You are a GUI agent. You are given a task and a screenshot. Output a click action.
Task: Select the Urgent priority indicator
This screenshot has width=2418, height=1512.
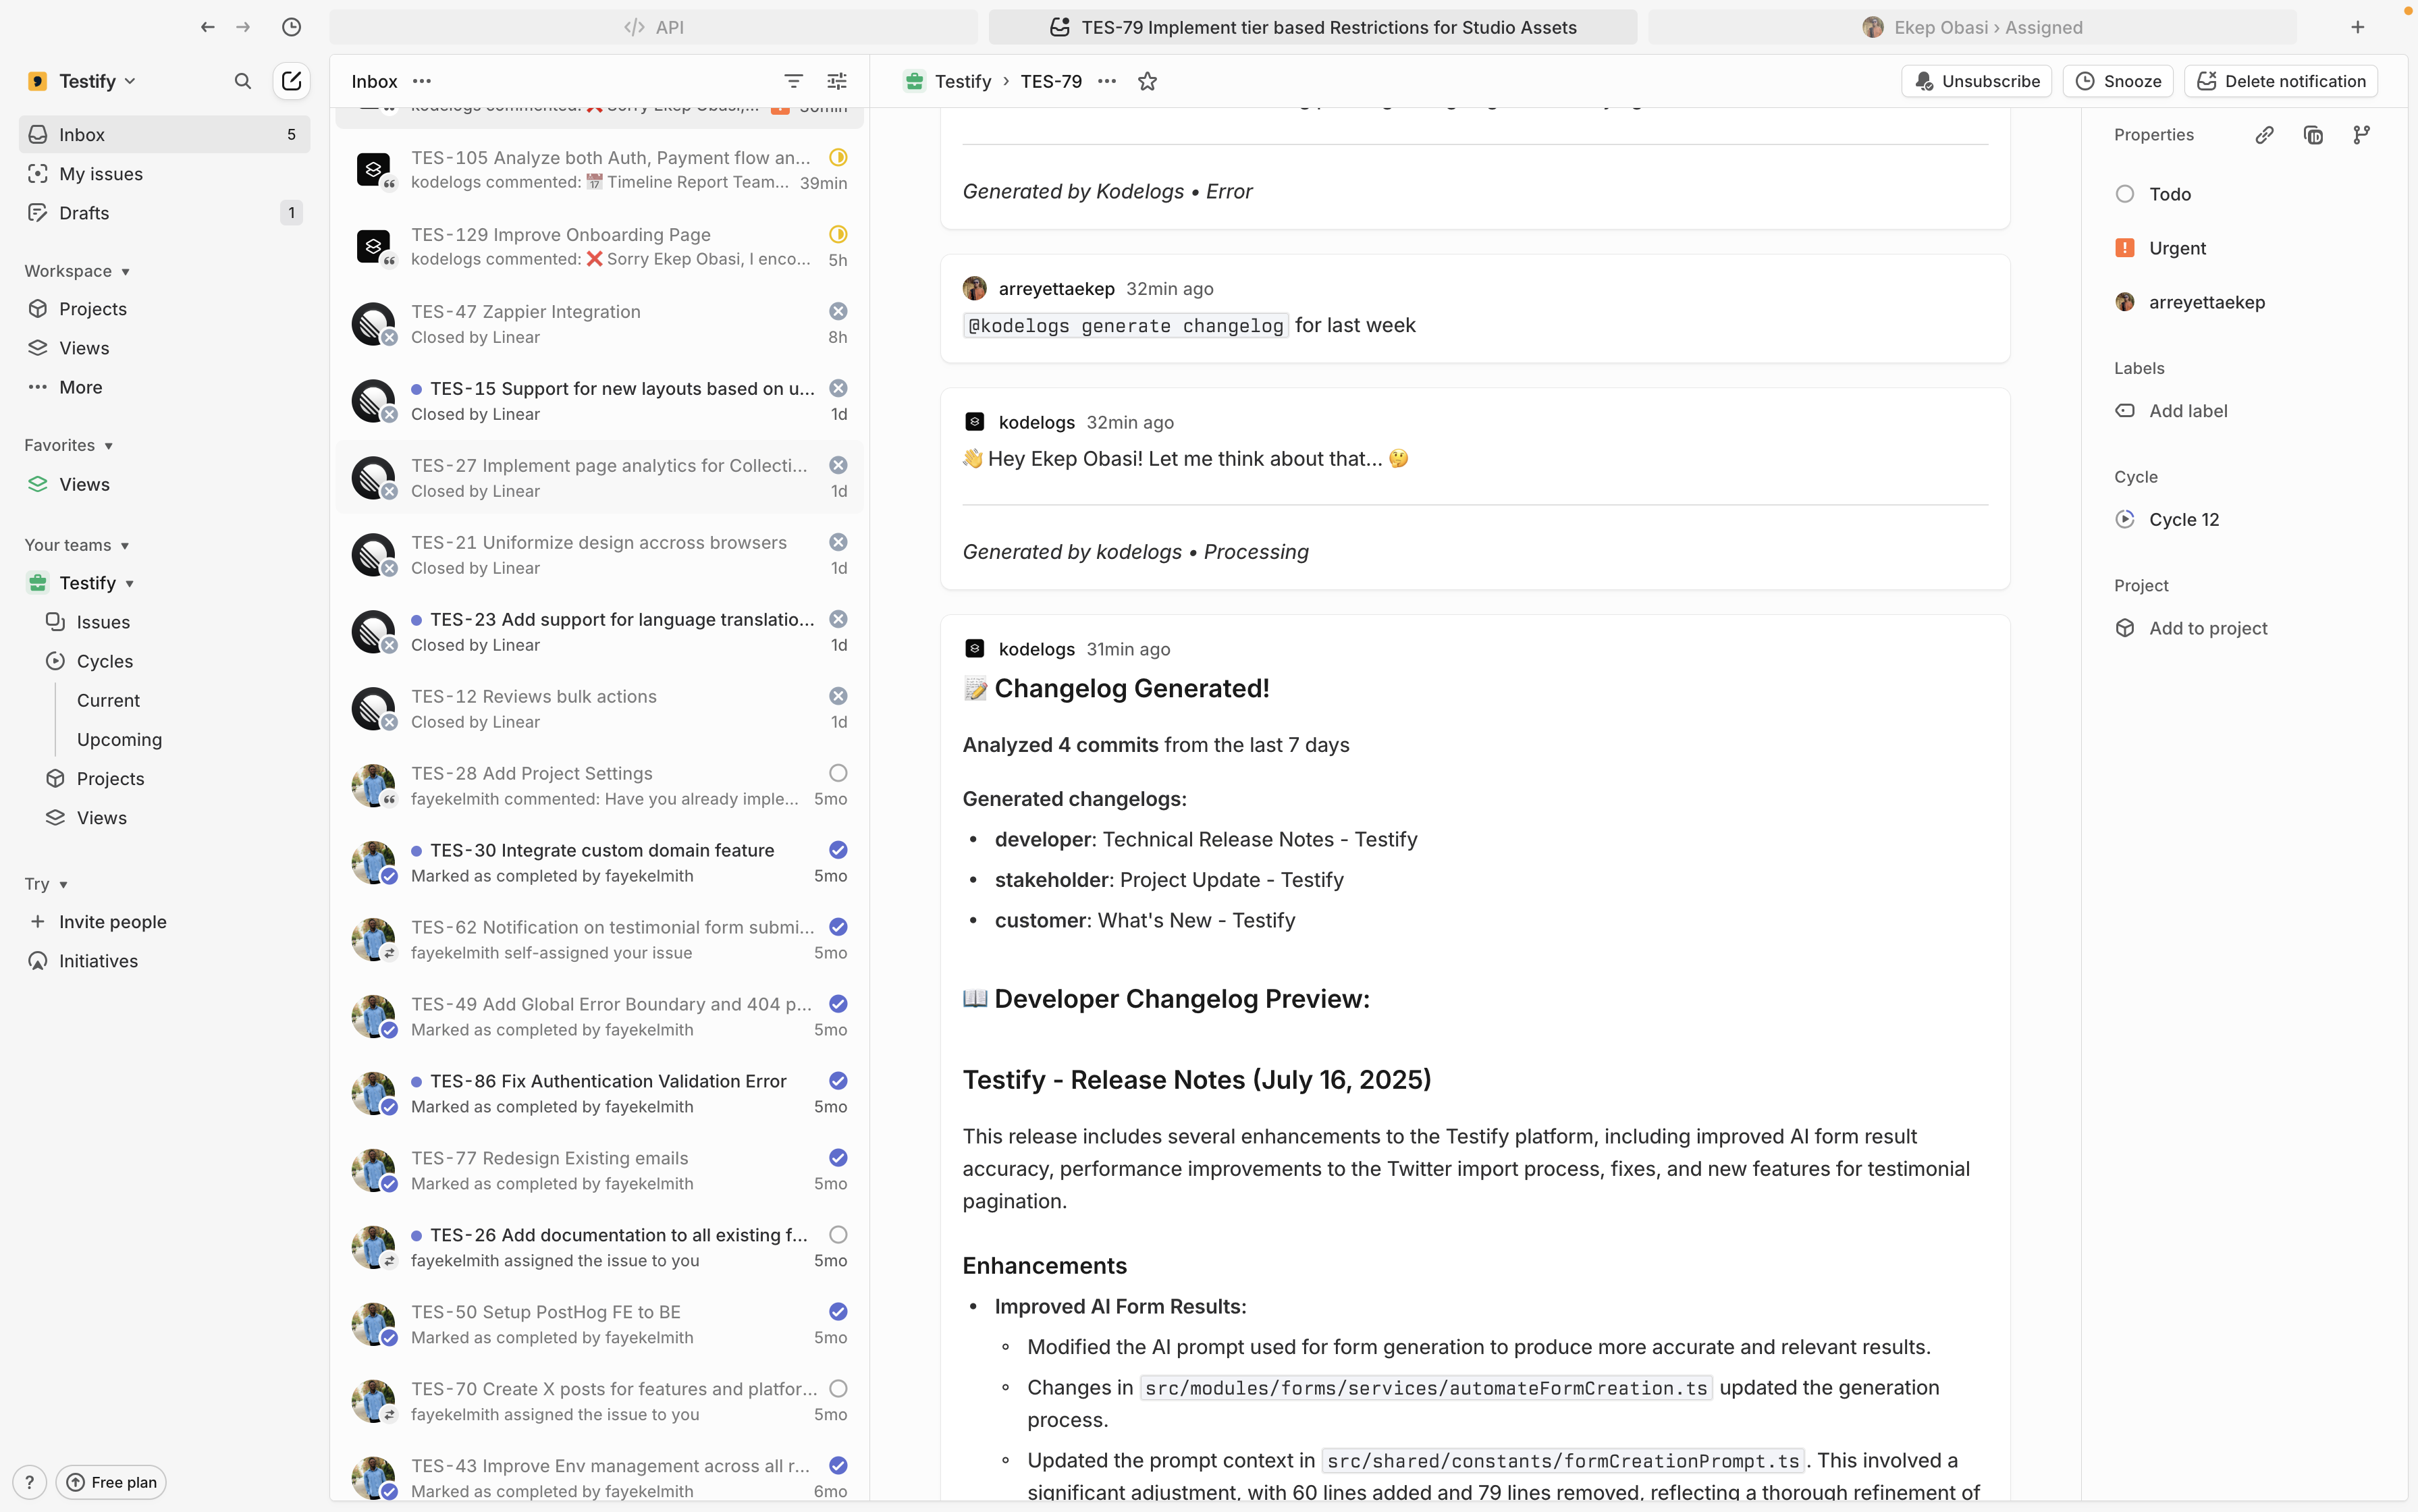coord(2125,248)
